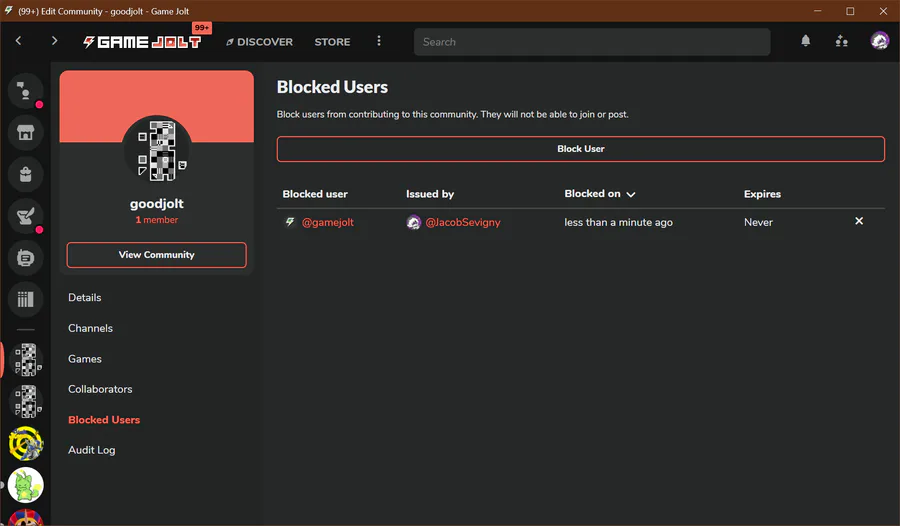The height and width of the screenshot is (526, 900).
Task: Open the user avatar account menu
Action: click(x=880, y=41)
